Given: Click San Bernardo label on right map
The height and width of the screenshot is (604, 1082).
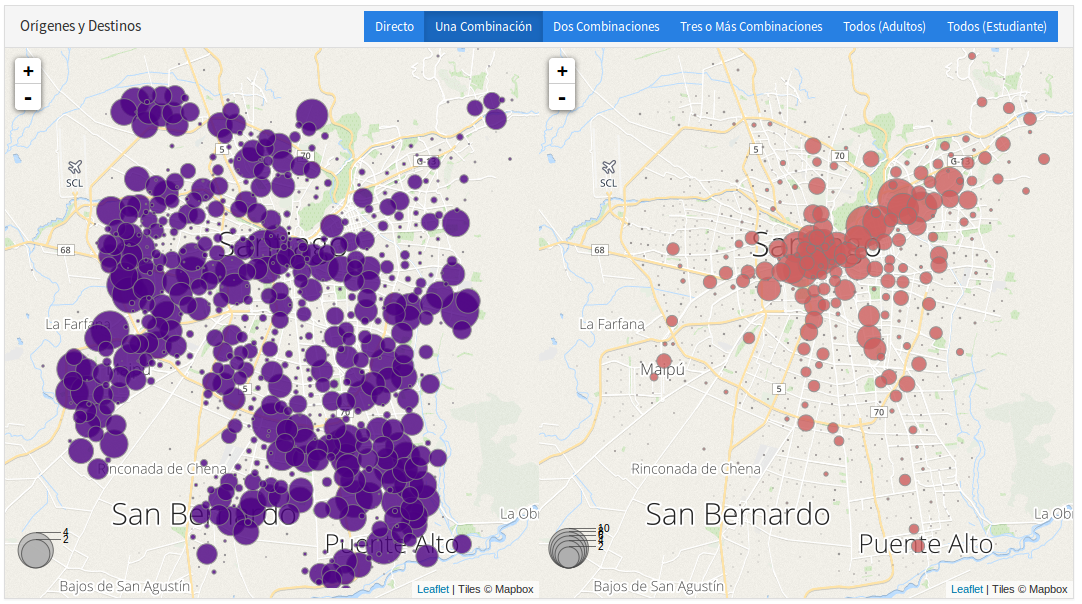Looking at the screenshot, I should 738,514.
